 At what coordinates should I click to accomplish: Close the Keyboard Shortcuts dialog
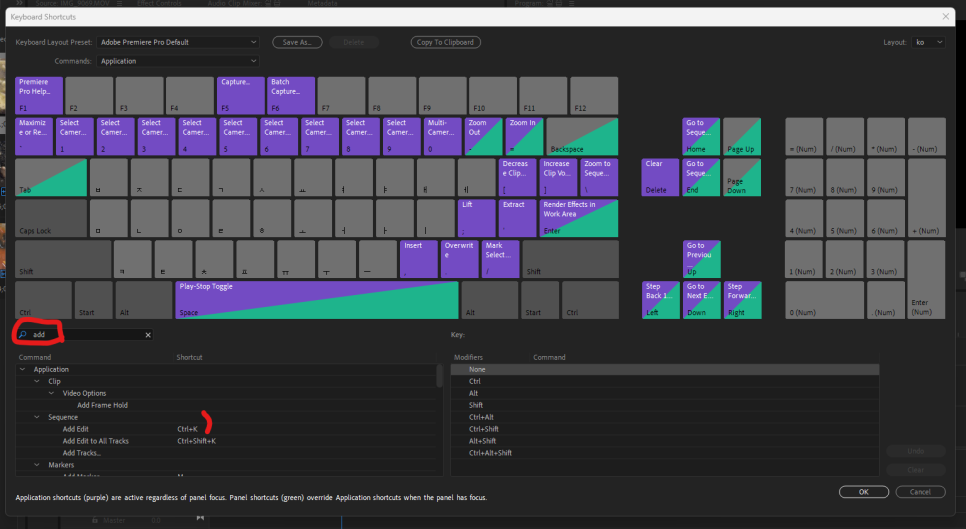(946, 17)
